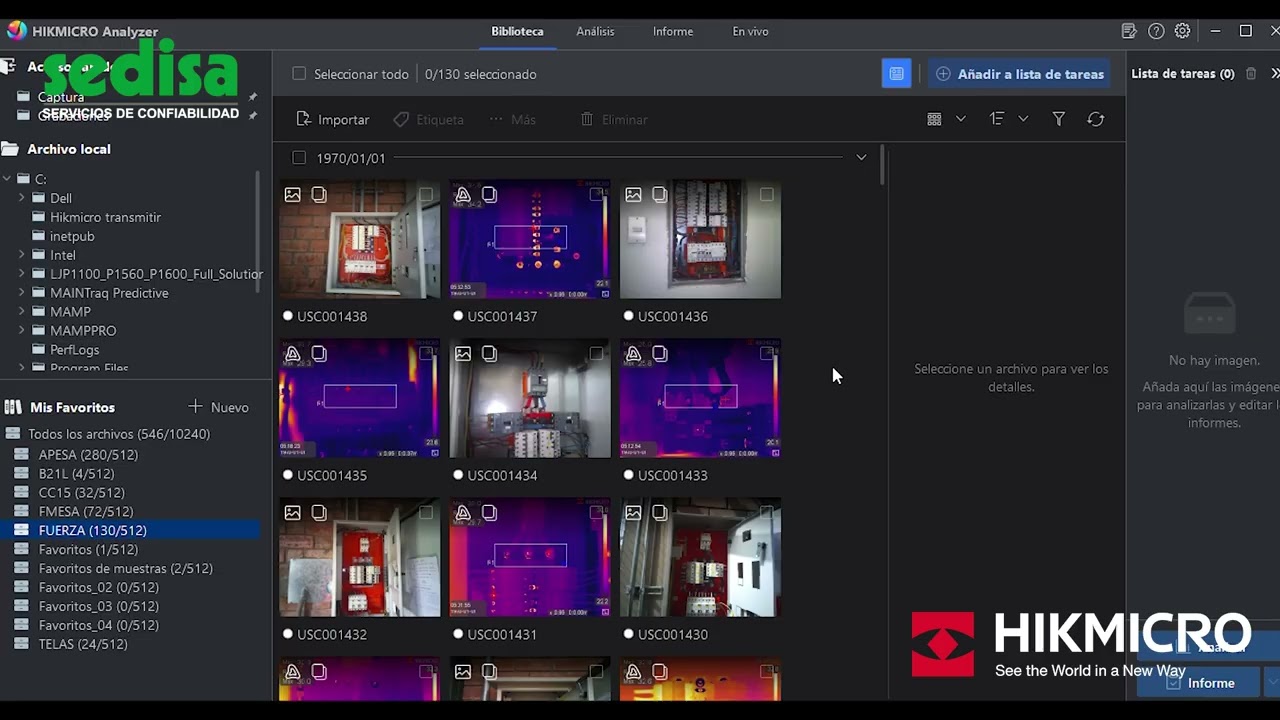Screen dimensions: 1280x720
Task: Select the PerfLogs folder
Action: coord(75,350)
